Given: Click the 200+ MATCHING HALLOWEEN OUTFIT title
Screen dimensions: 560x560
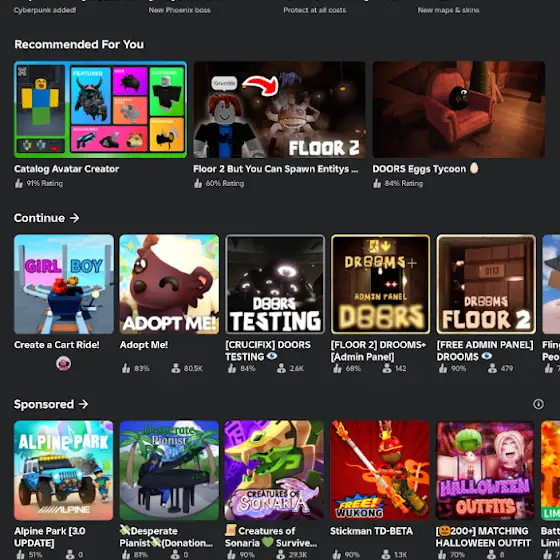Looking at the screenshot, I should (483, 537).
